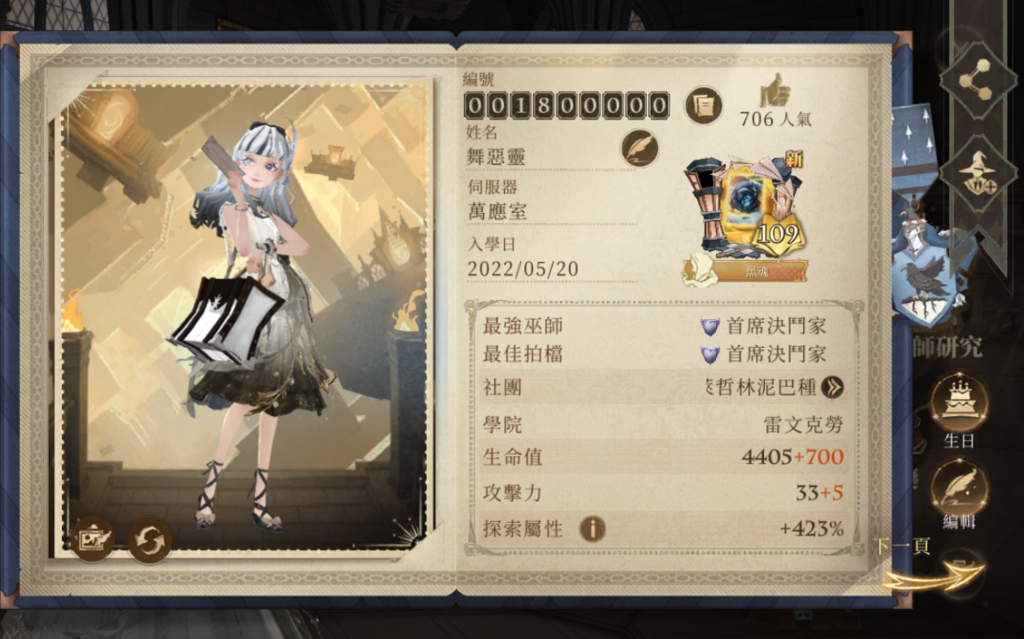The image size is (1024, 639).
Task: Copy the ID number with the scroll icon
Action: click(x=703, y=105)
